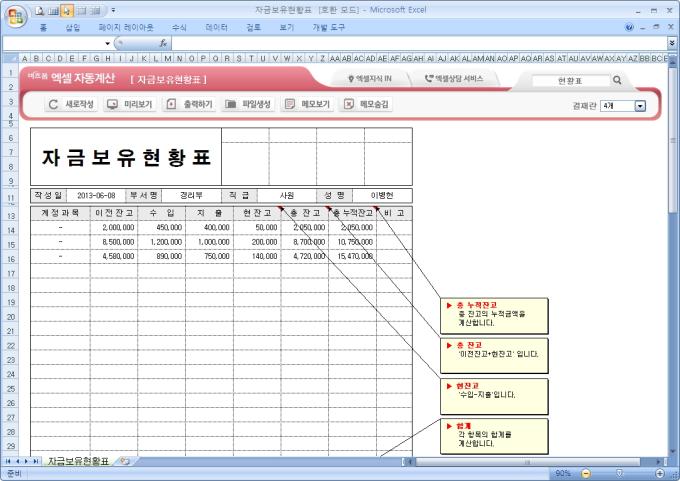Screen dimensions: 680x481
Task: Click the 메모숨김 button
Action: (x=366, y=104)
